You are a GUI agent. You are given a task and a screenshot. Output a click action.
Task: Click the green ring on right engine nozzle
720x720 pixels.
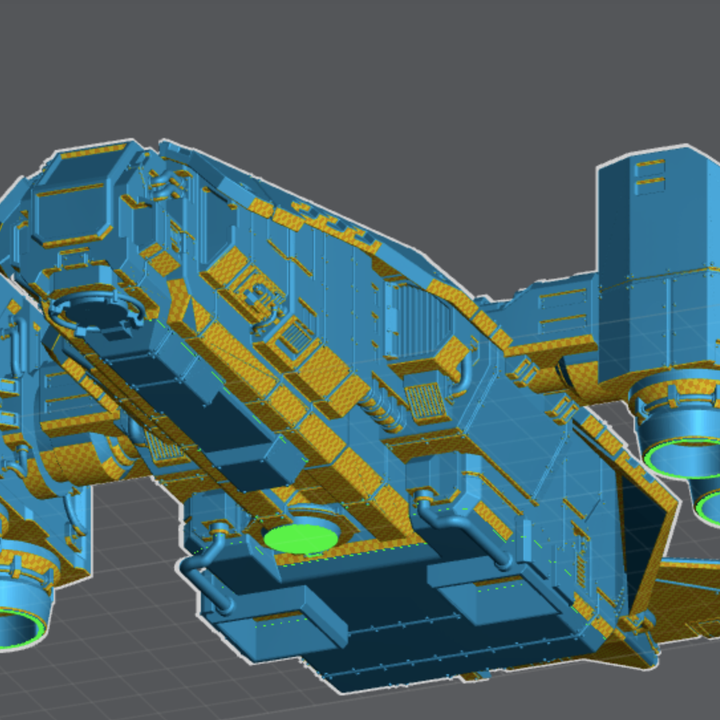pos(684,458)
